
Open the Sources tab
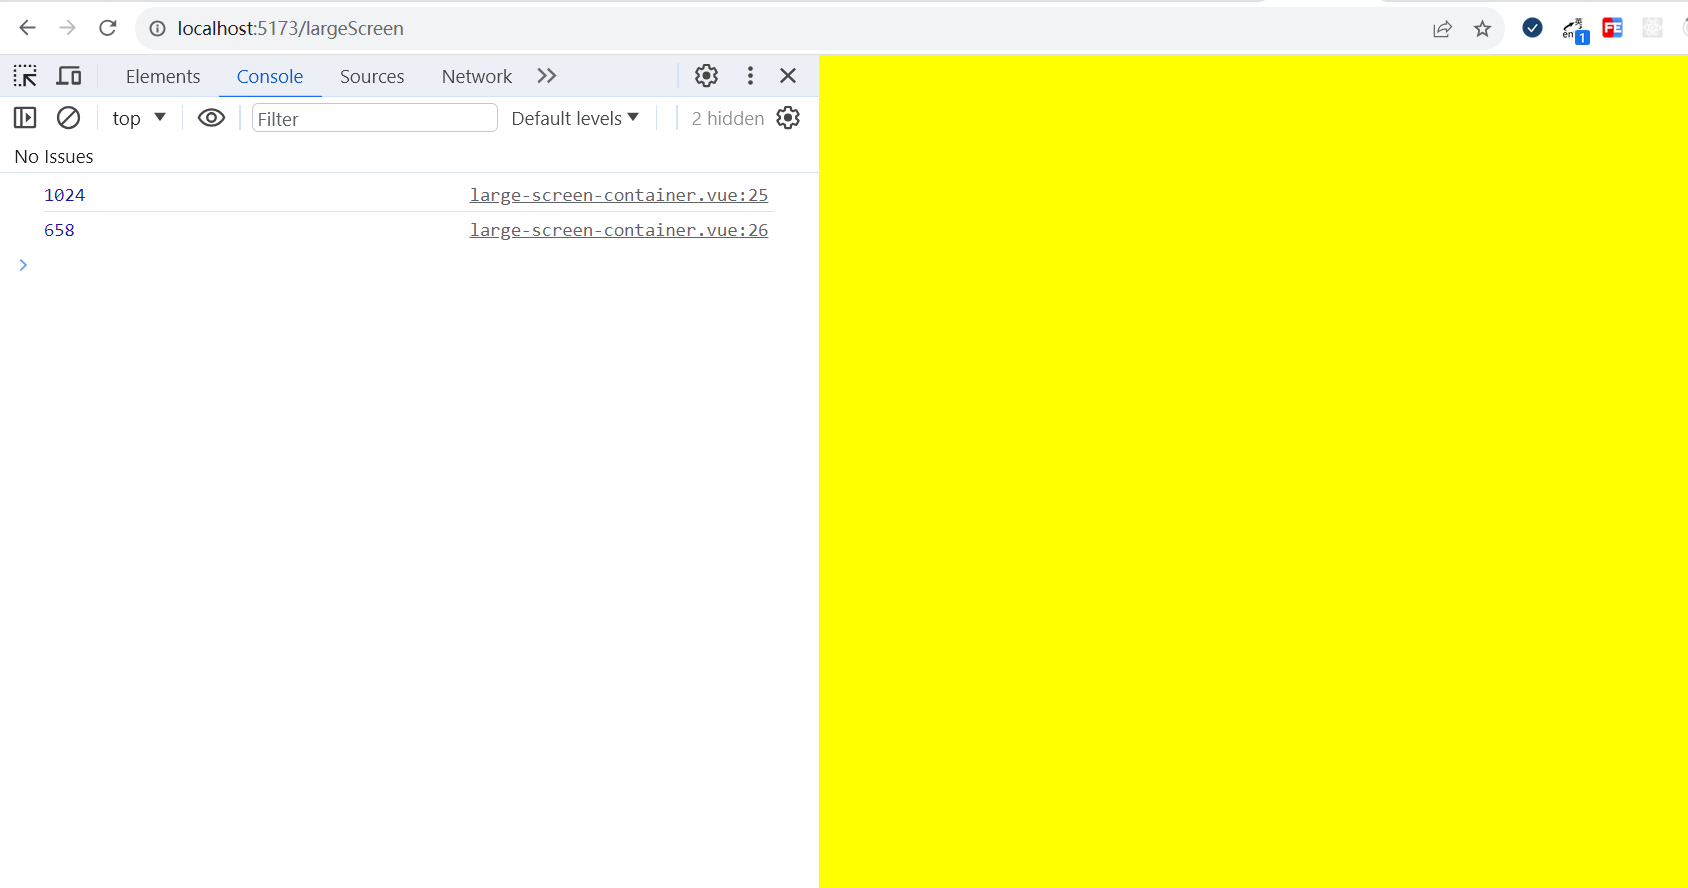372,76
